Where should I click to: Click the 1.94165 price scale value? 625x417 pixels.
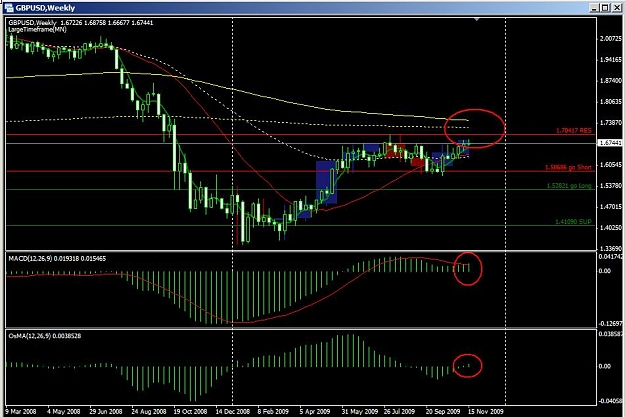click(611, 60)
